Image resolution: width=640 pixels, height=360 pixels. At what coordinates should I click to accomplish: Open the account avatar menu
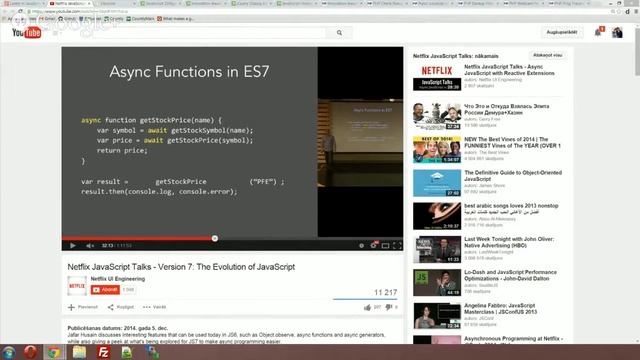617,32
